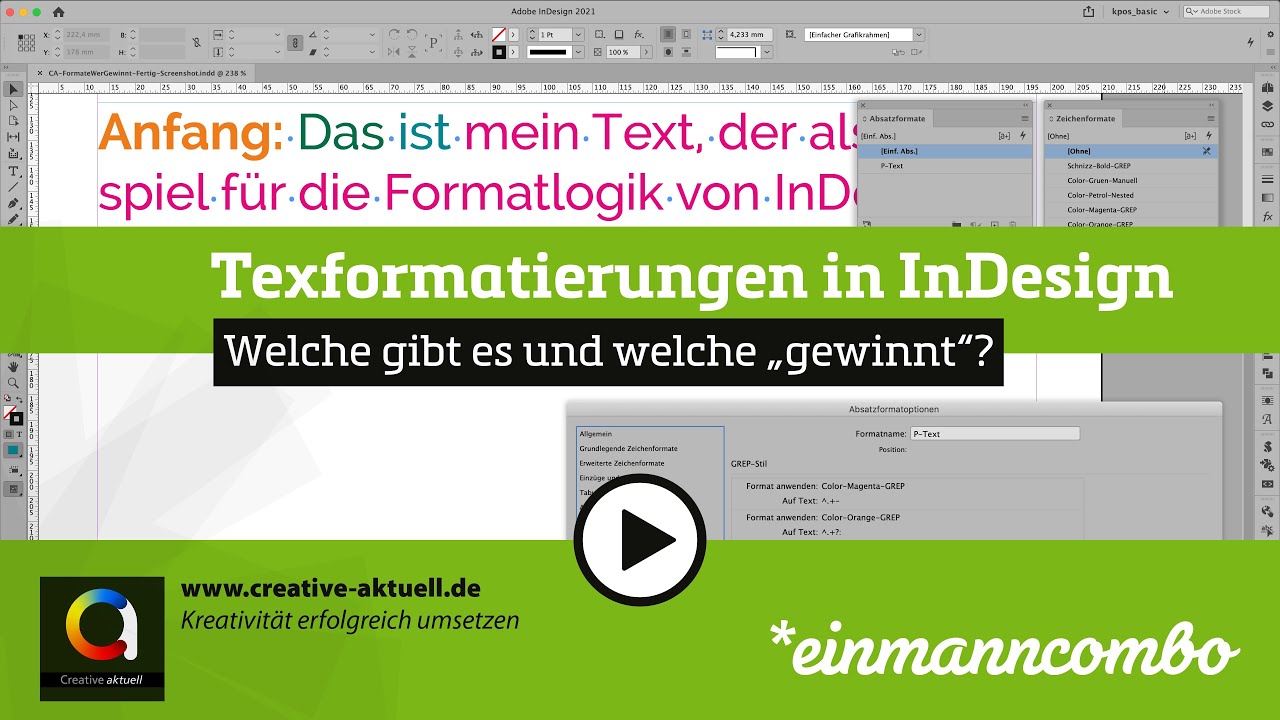Open the kpos_basic workspace switcher

click(1141, 12)
